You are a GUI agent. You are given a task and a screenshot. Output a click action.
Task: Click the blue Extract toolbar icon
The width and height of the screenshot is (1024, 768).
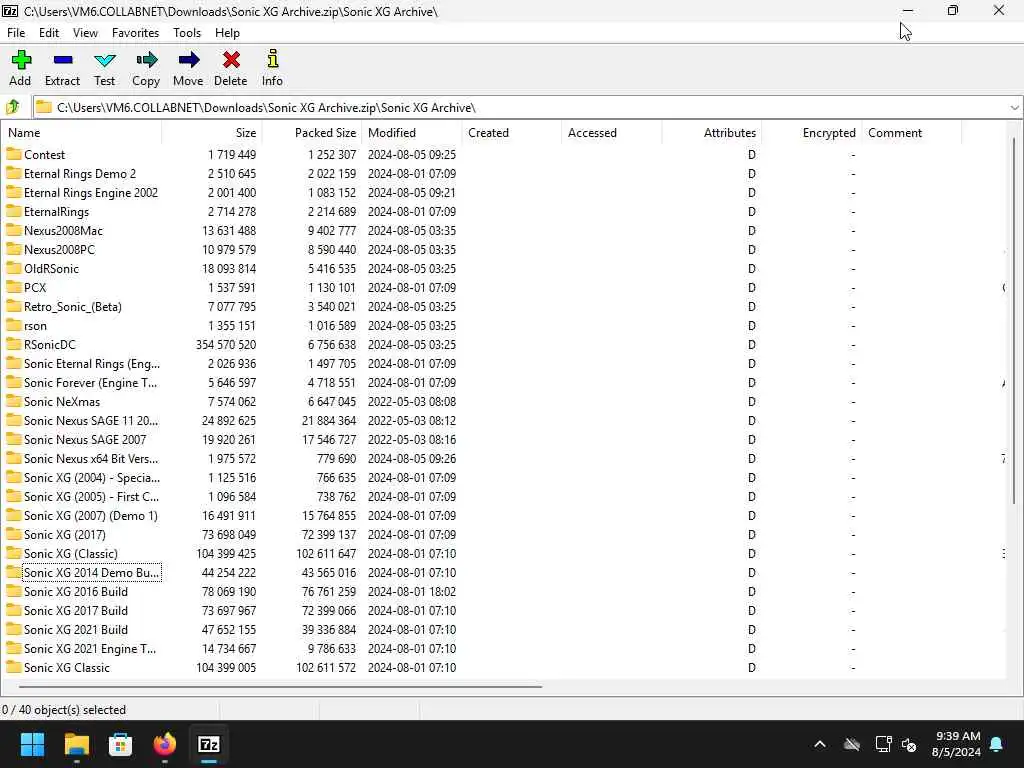[x=63, y=60]
